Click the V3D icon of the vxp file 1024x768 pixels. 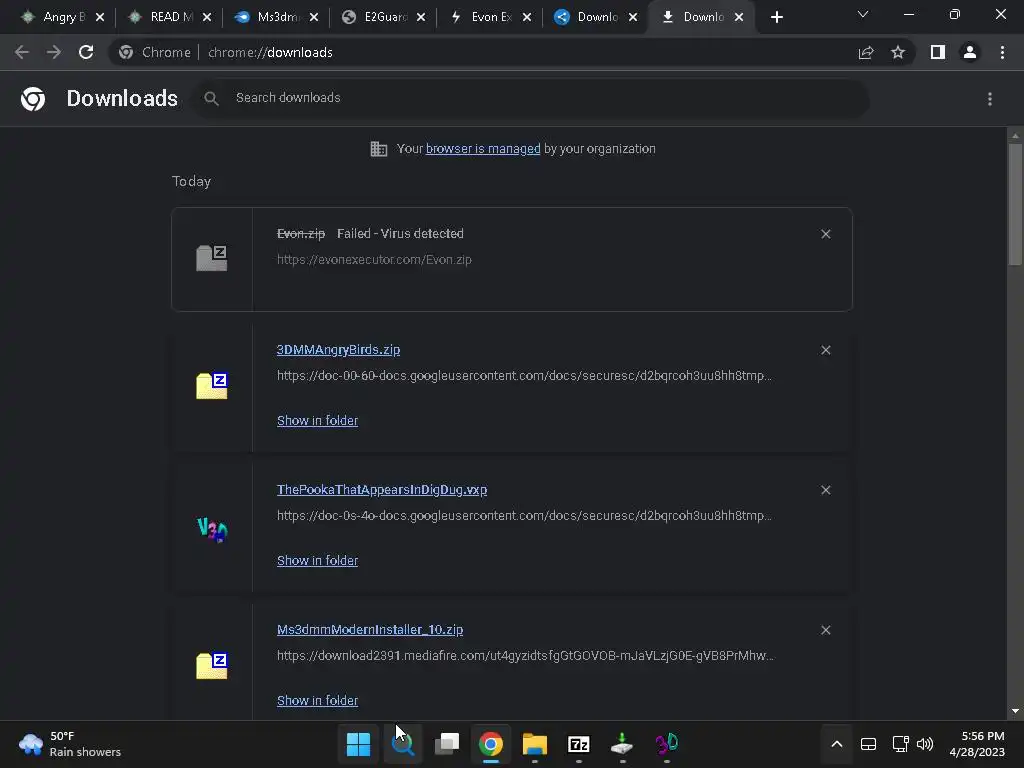point(212,529)
